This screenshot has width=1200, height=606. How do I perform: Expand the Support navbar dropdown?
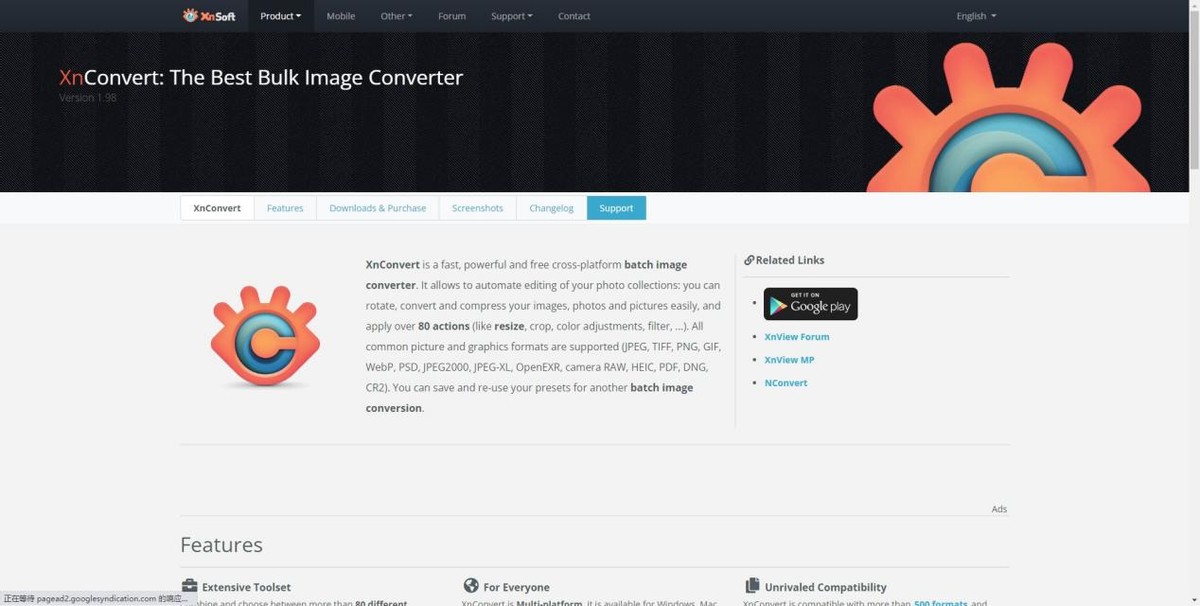pyautogui.click(x=511, y=16)
